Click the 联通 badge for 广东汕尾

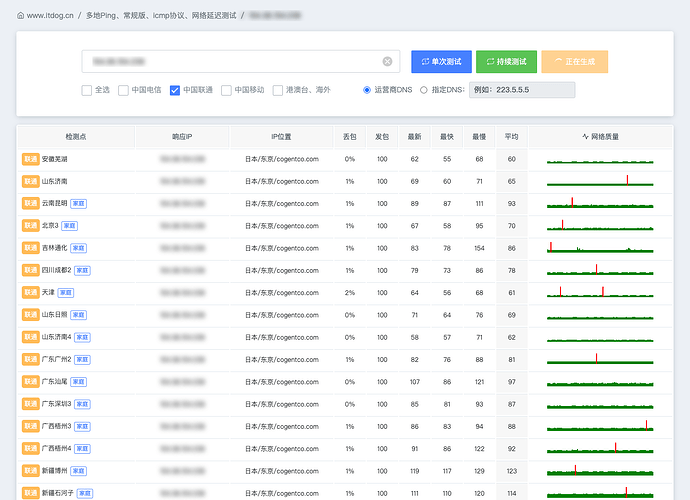click(x=30, y=382)
